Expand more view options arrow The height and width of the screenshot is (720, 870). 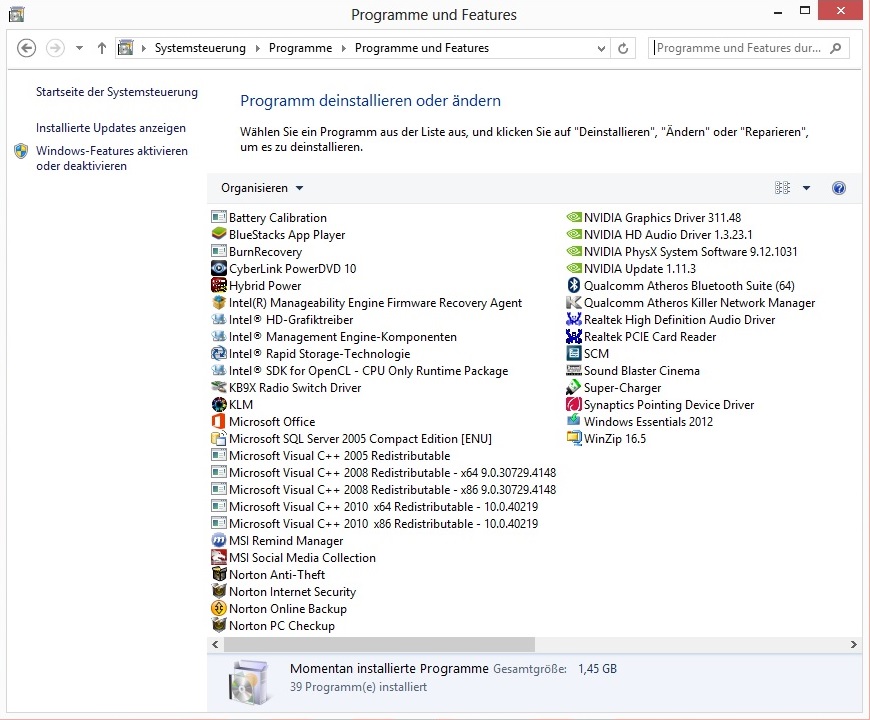click(x=806, y=188)
